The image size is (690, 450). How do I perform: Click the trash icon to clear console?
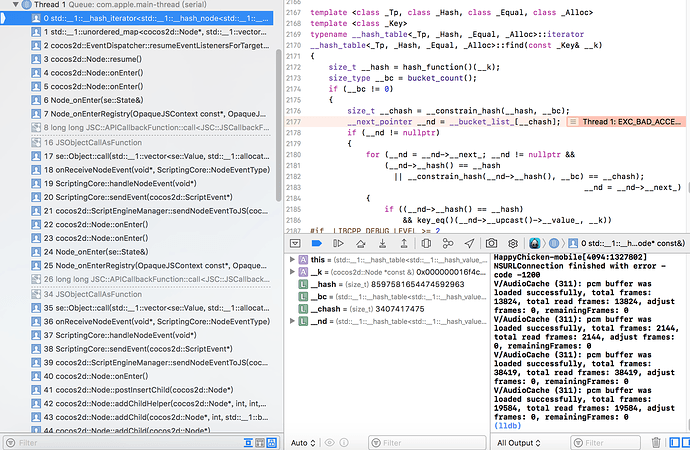[x=656, y=443]
